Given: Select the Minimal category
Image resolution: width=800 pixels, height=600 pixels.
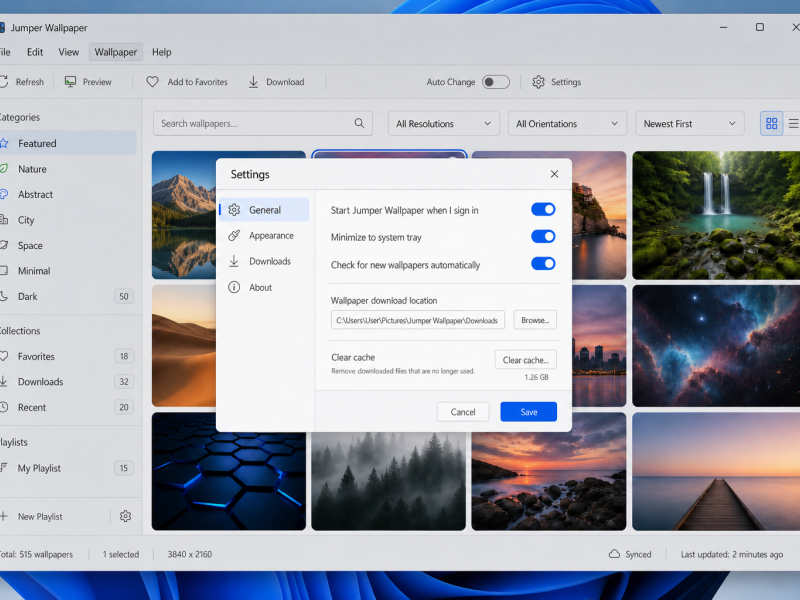Looking at the screenshot, I should pyautogui.click(x=68, y=271).
